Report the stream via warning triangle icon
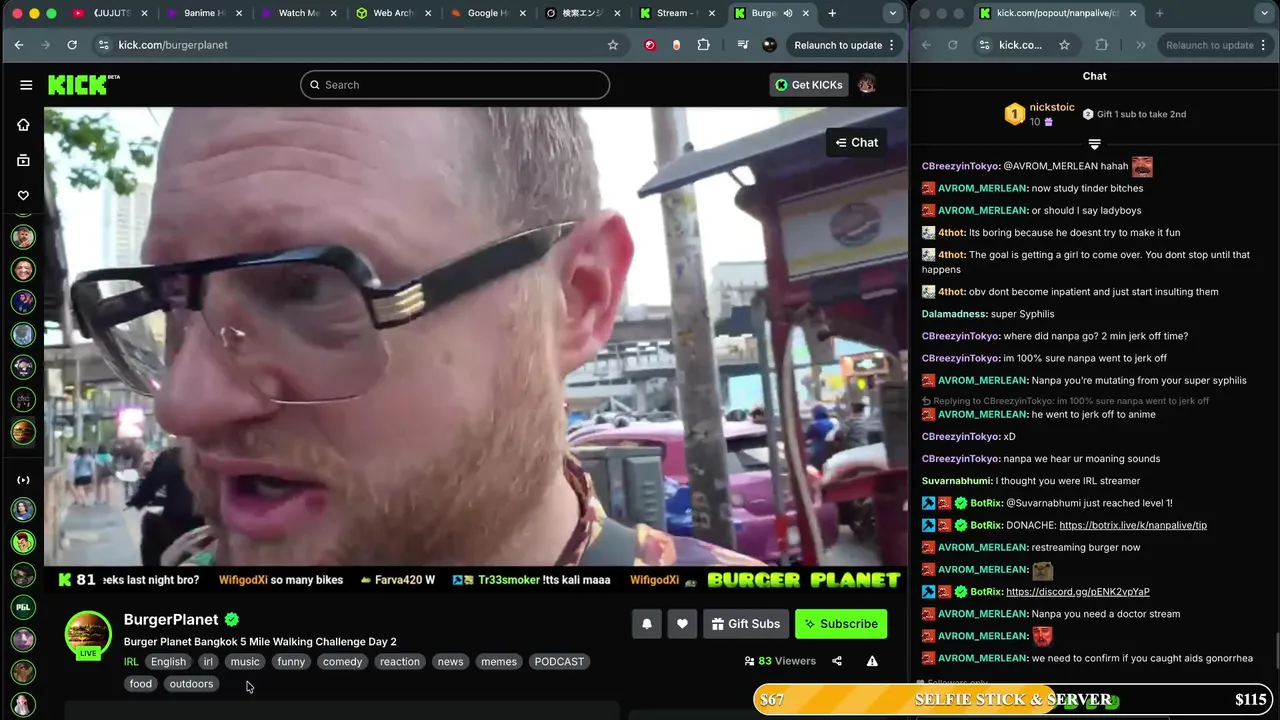The height and width of the screenshot is (720, 1280). (872, 661)
